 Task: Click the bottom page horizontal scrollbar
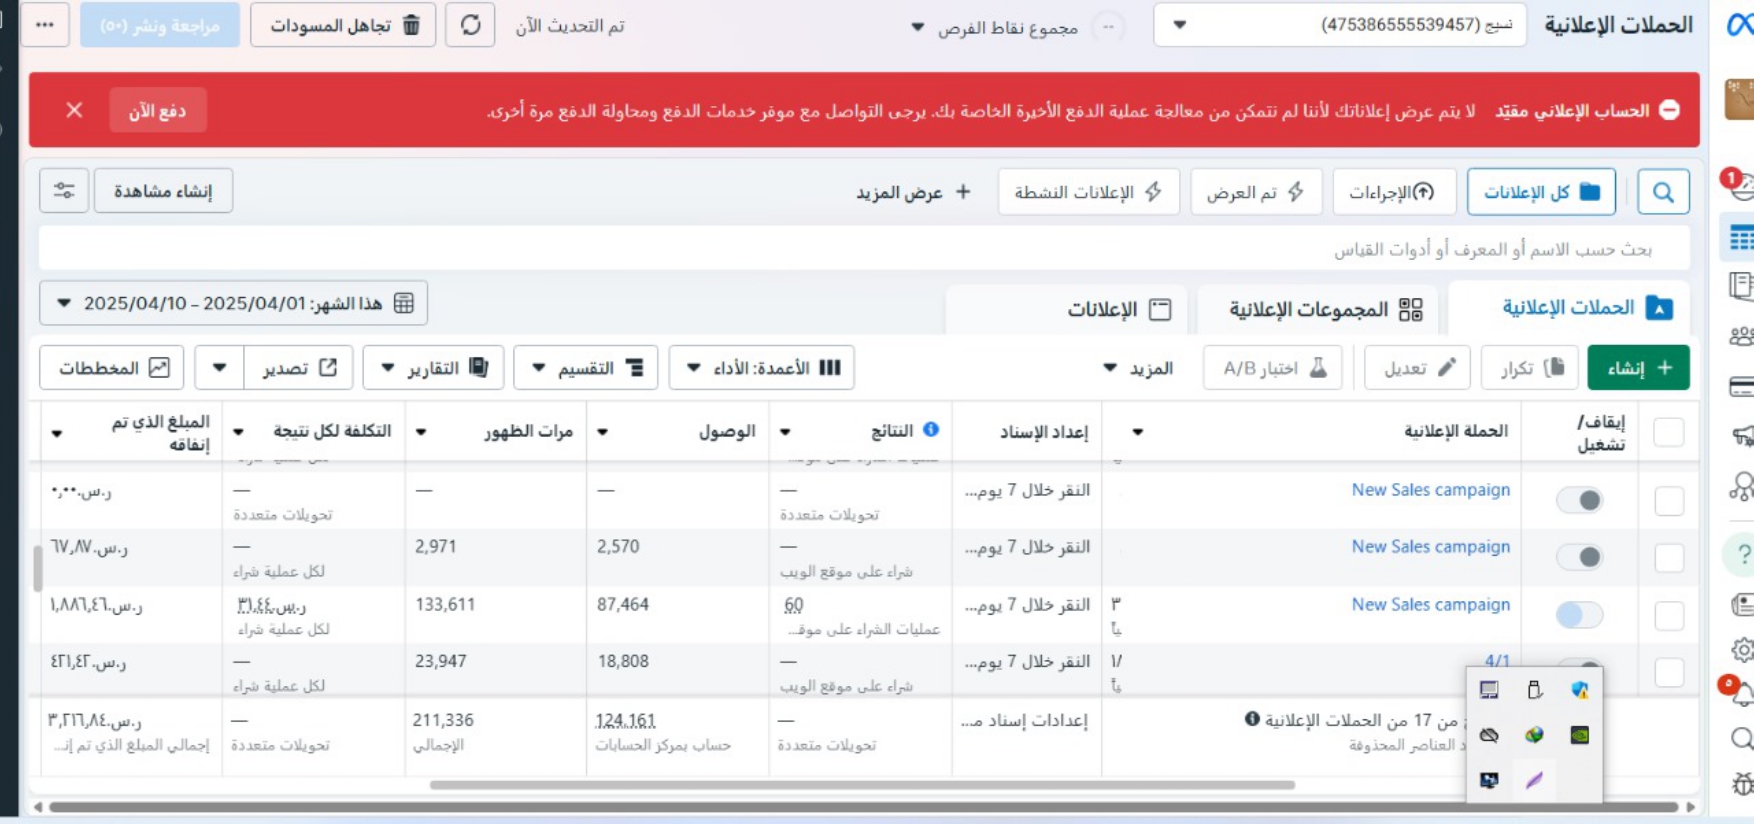pos(863,807)
